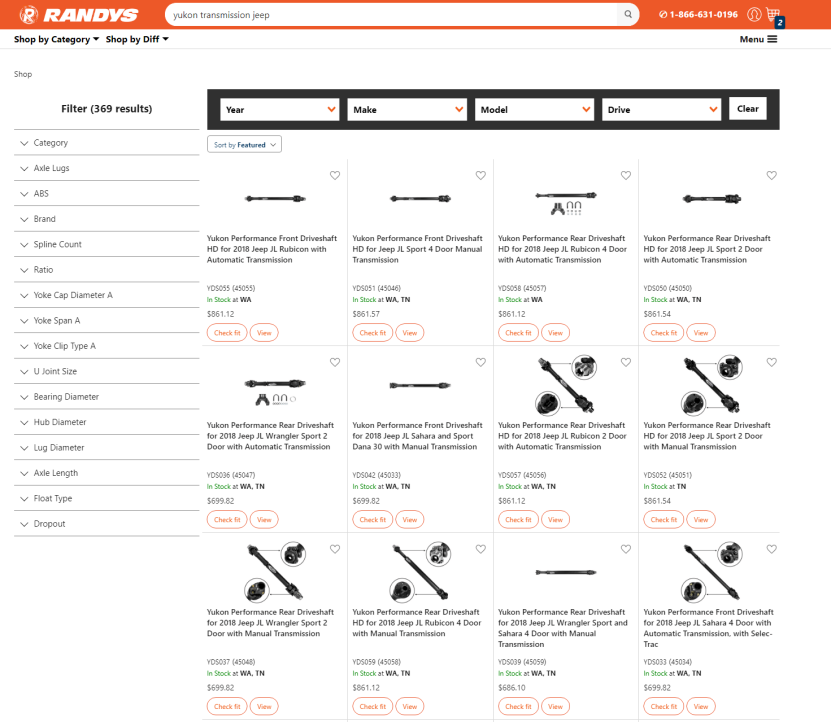Expand the Lug Diameter filter
Viewport: 831px width, 722px height.
click(107, 448)
